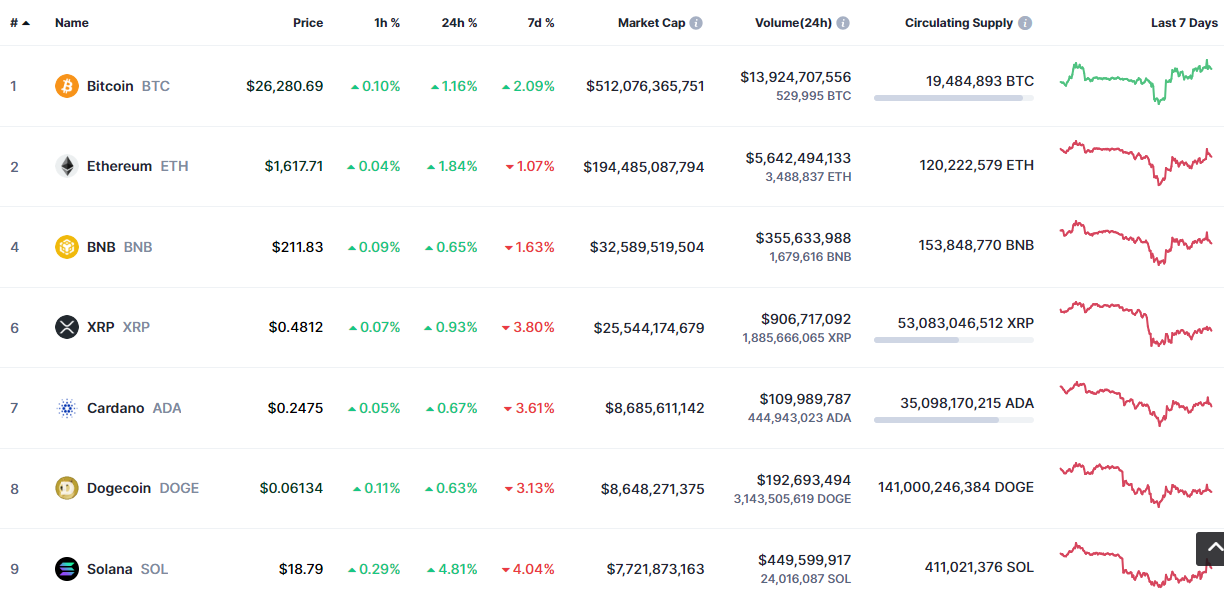Click XRP circulating supply progress bar
The height and width of the screenshot is (598, 1224).
[954, 340]
